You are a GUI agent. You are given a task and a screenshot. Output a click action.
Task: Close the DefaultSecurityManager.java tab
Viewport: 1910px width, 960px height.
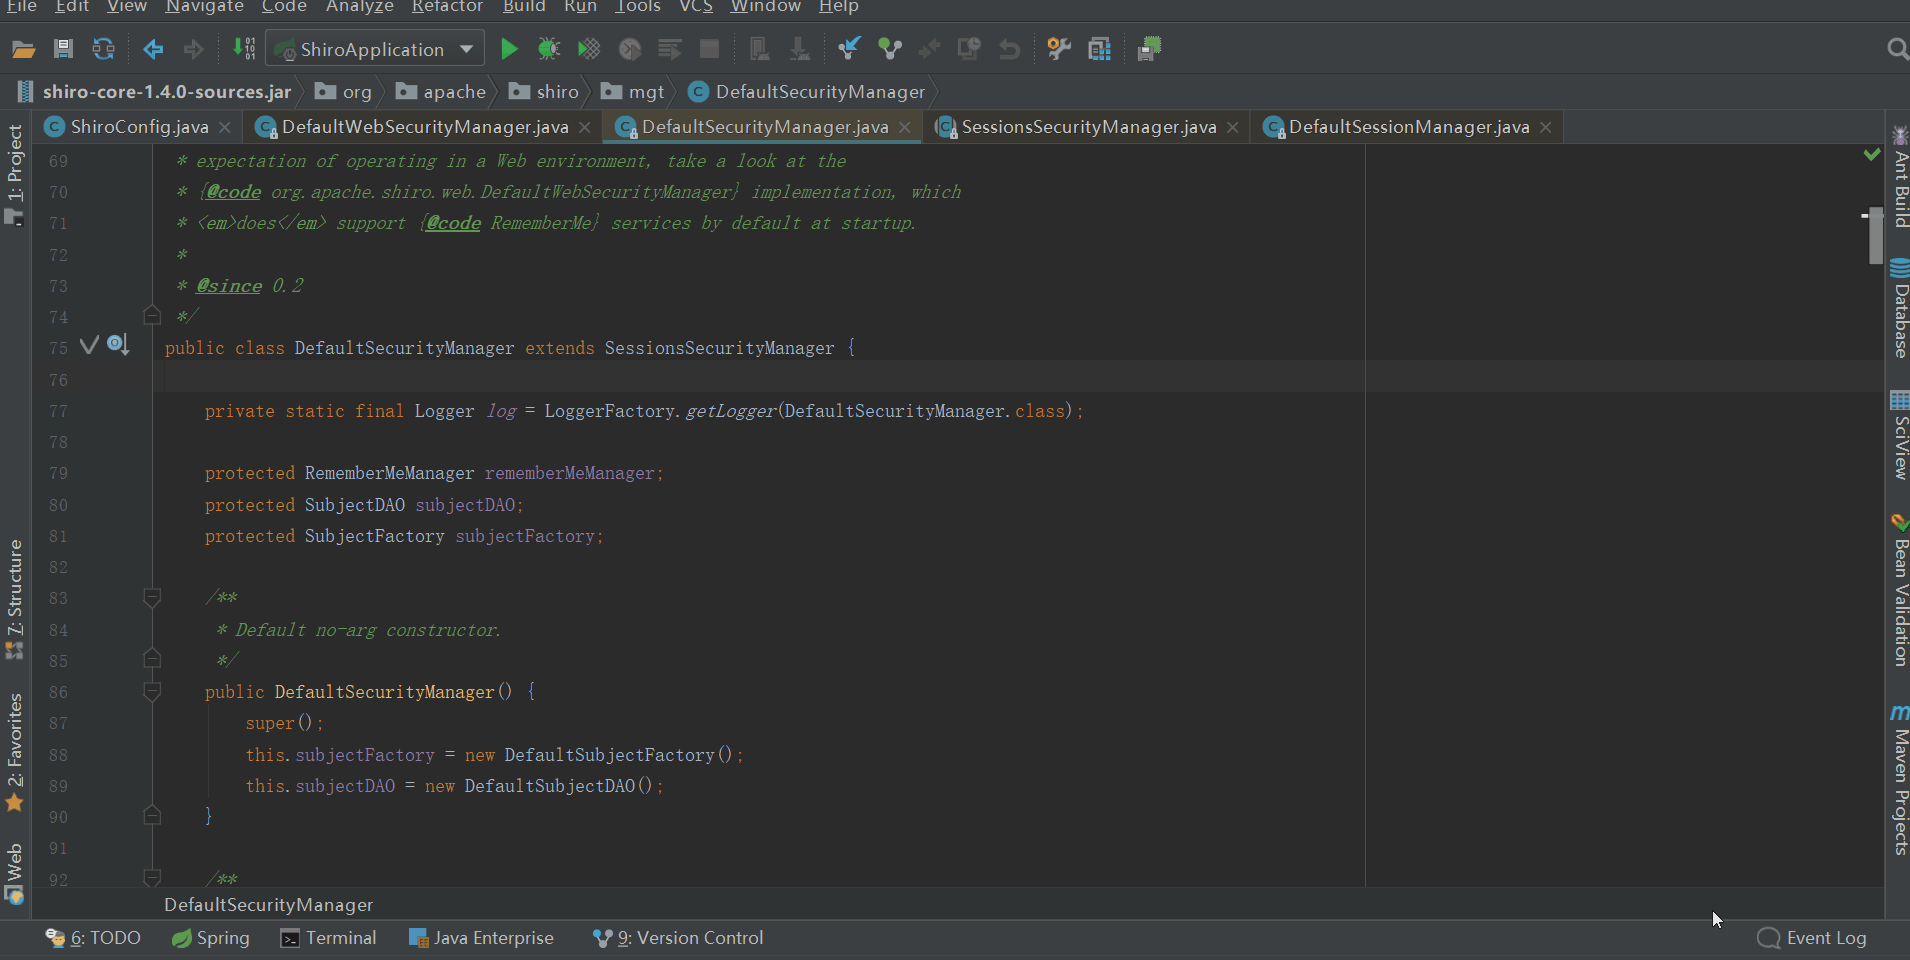[905, 127]
